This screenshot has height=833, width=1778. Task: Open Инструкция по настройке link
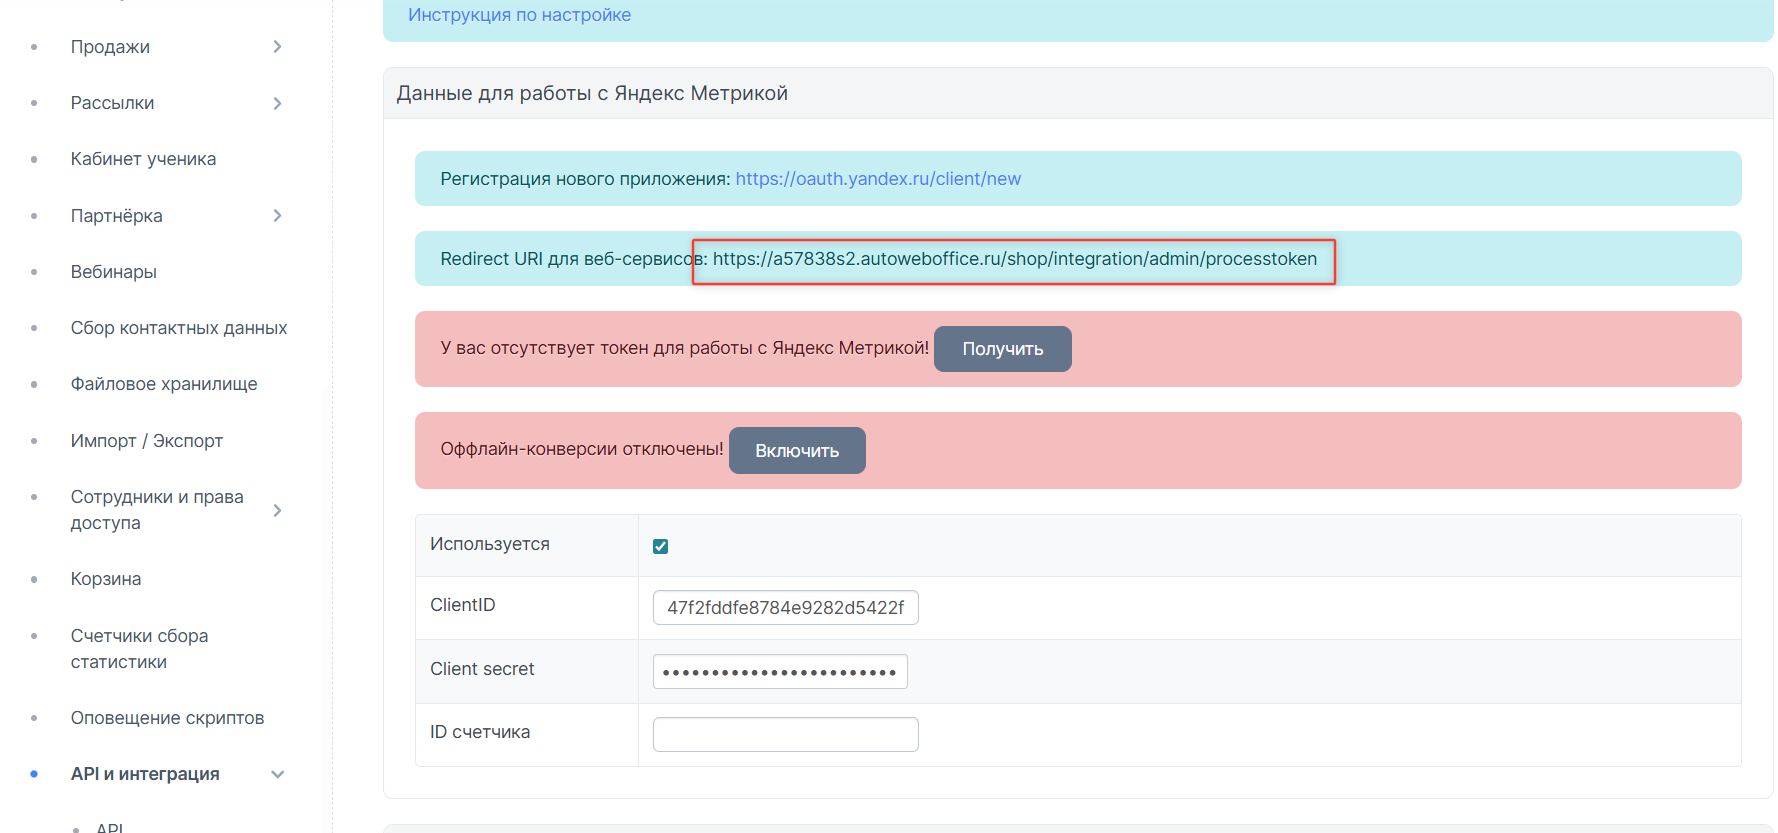click(x=519, y=15)
